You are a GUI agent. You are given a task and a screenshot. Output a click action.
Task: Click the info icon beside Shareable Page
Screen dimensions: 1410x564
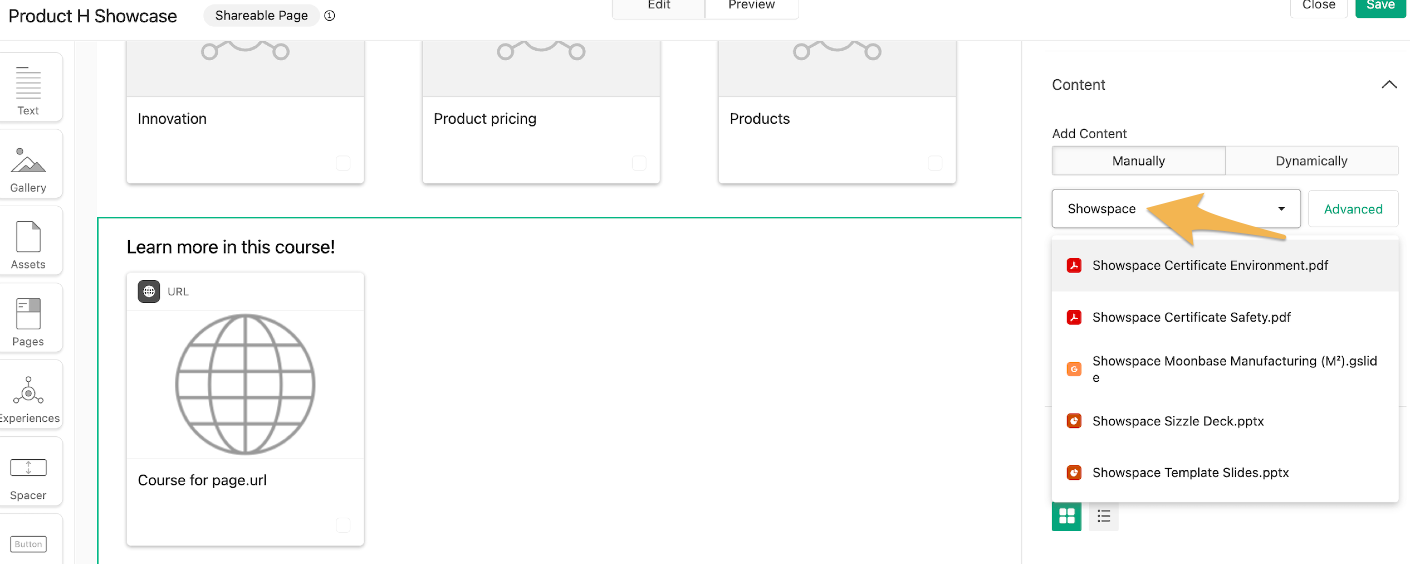(x=330, y=16)
